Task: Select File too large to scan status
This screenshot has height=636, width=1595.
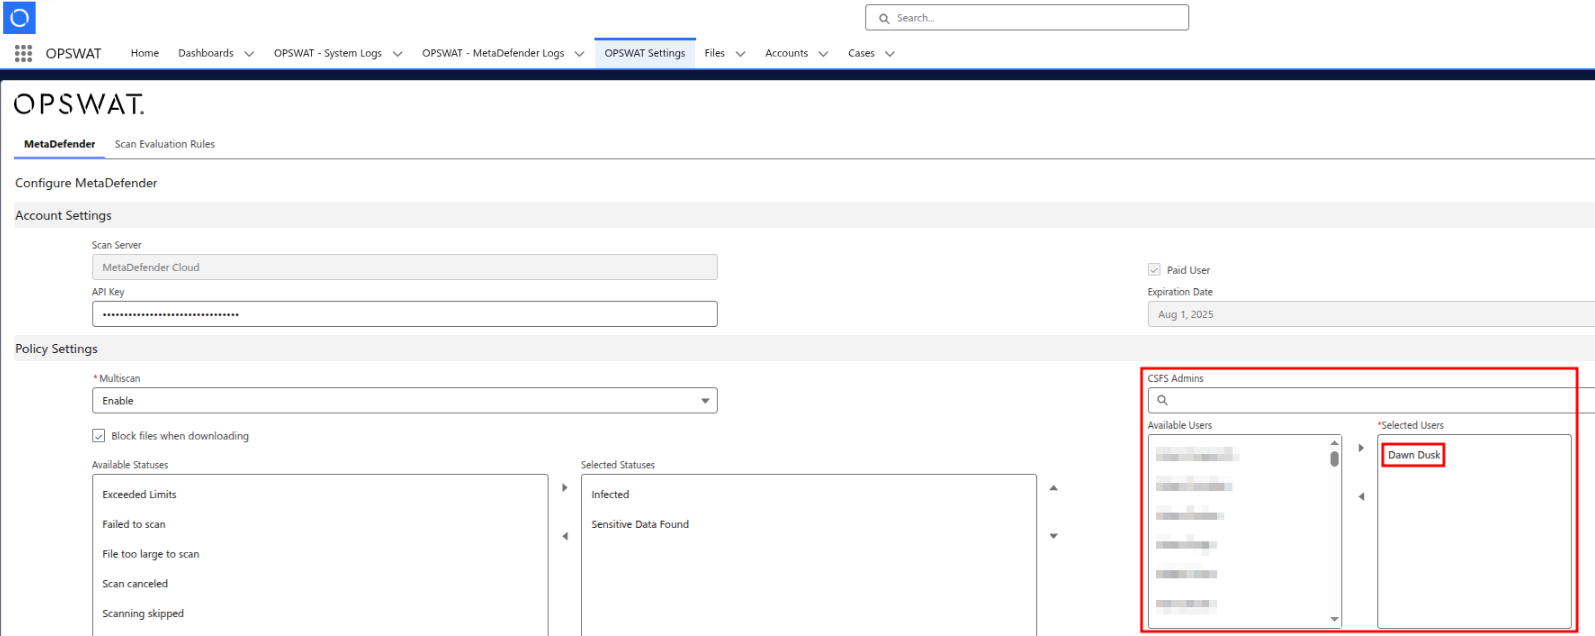Action: click(151, 554)
